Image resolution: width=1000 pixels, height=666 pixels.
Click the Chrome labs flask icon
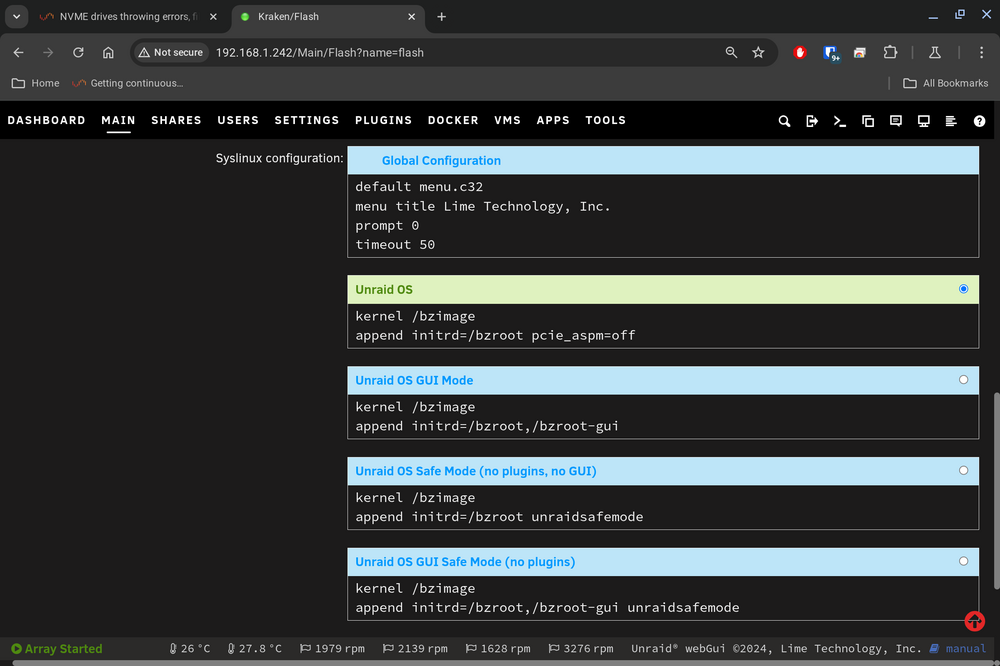coord(934,52)
